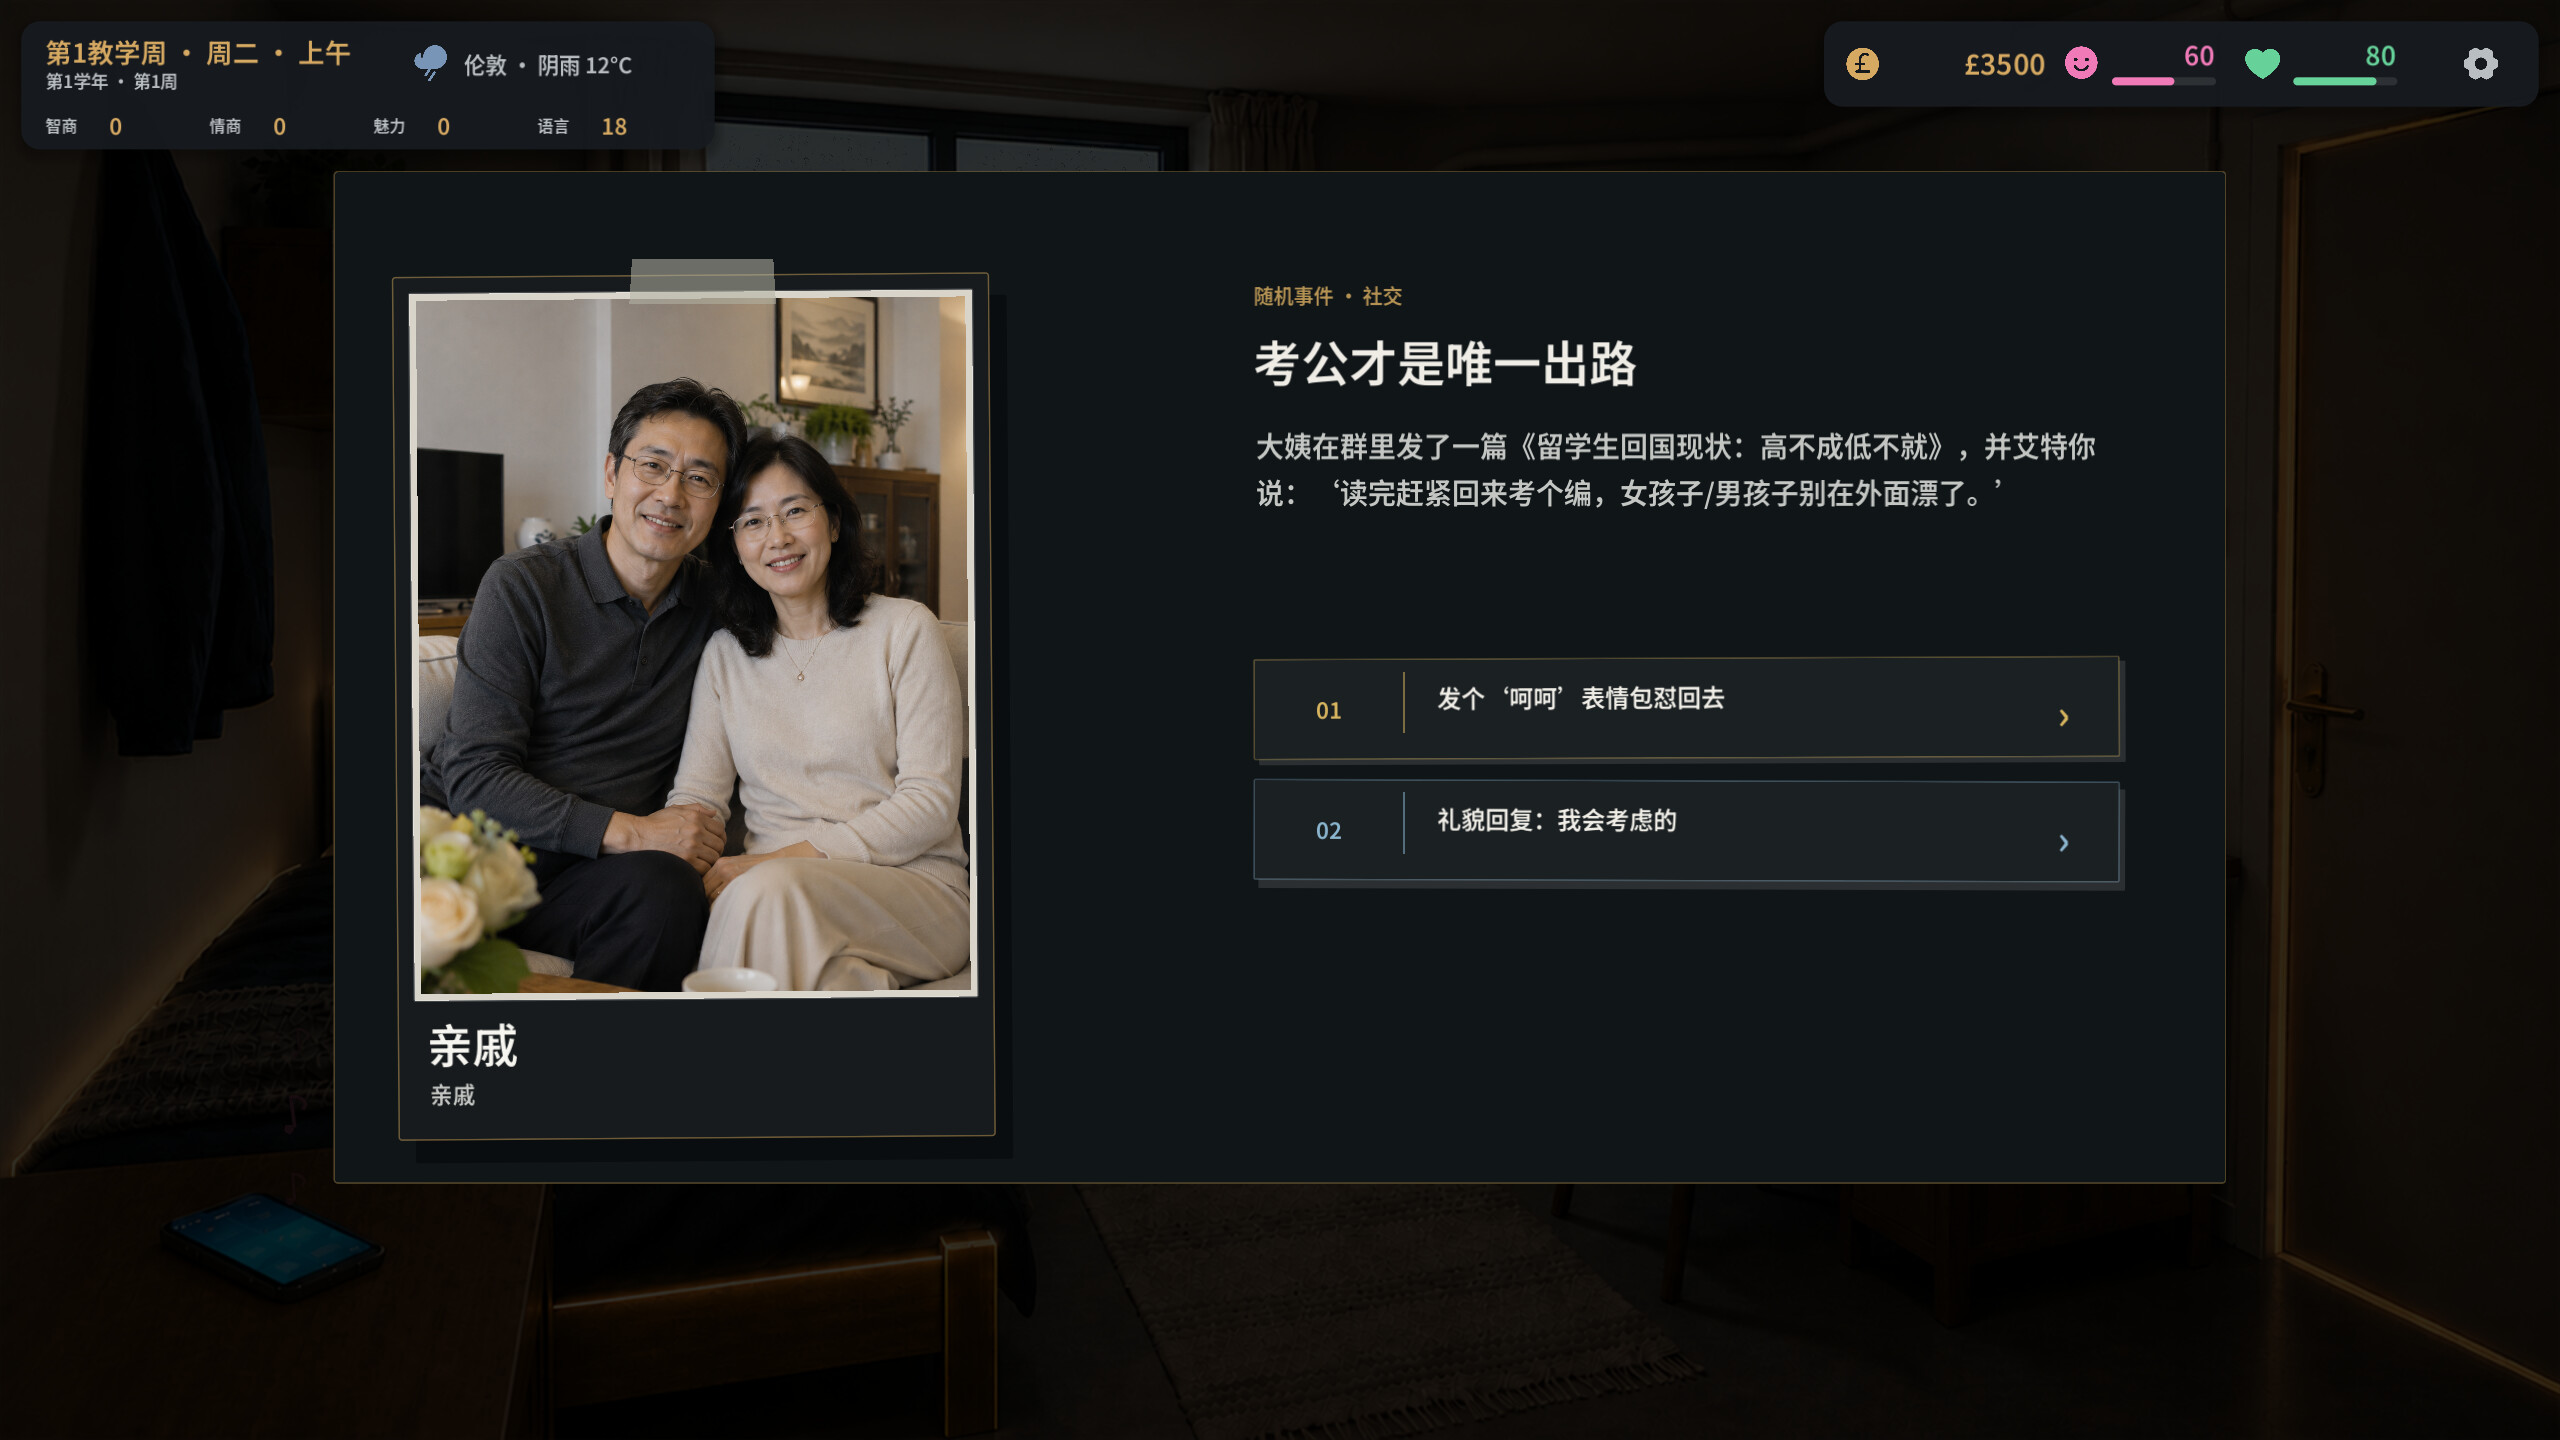Screen dimensions: 2560x1440
Task: Click the rain cloud weather icon
Action: point(431,63)
